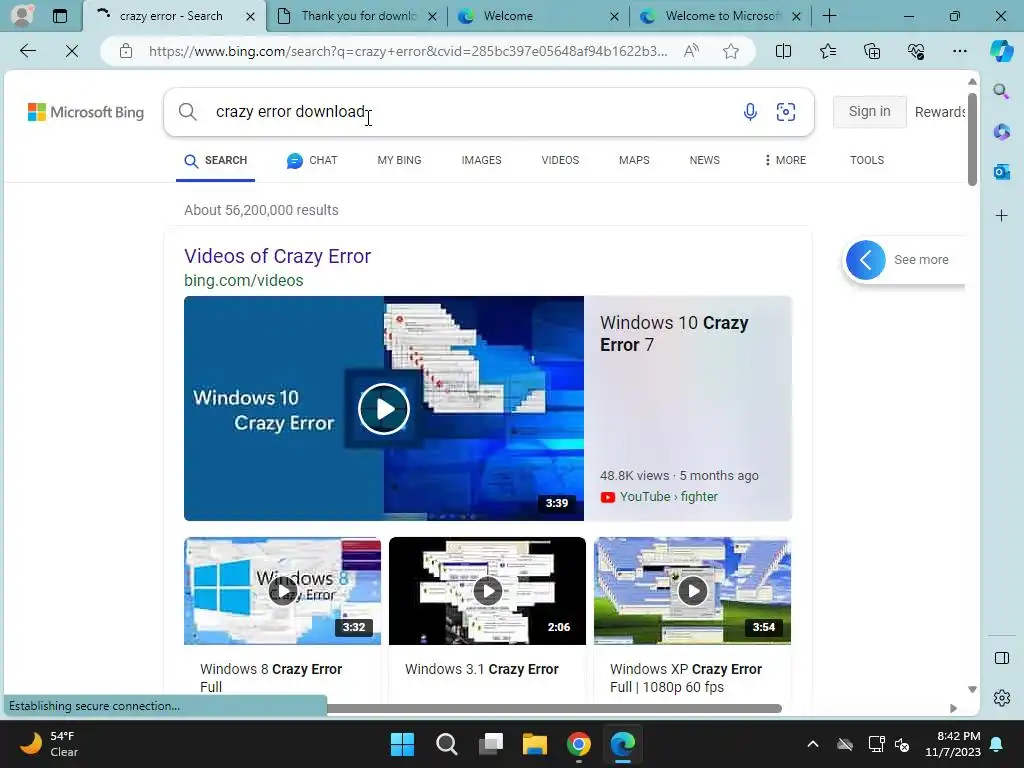1024x768 pixels.
Task: Open File Explorer from taskbar
Action: click(534, 744)
